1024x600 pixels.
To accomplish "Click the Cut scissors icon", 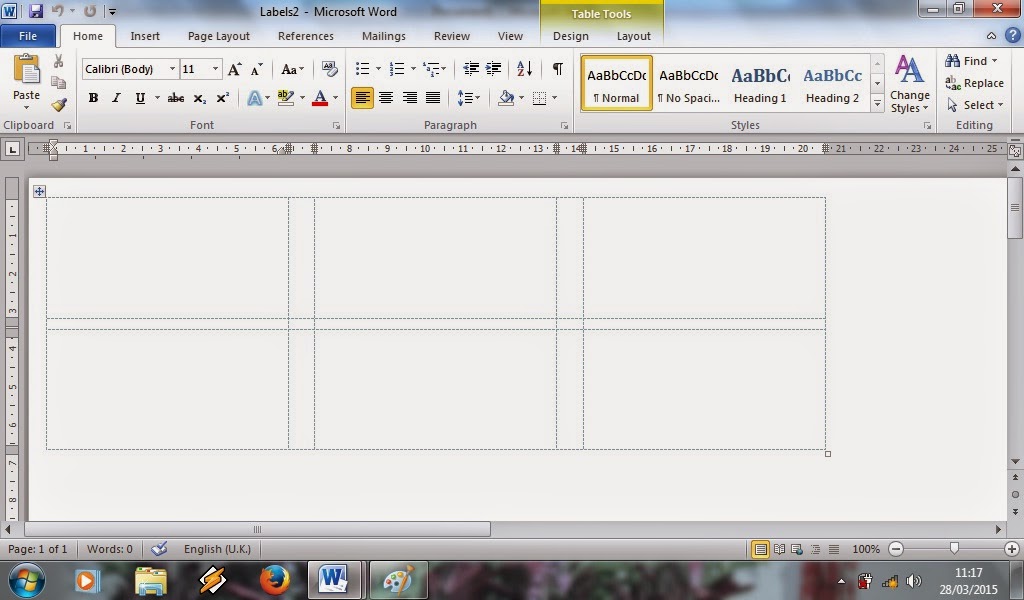I will 58,62.
